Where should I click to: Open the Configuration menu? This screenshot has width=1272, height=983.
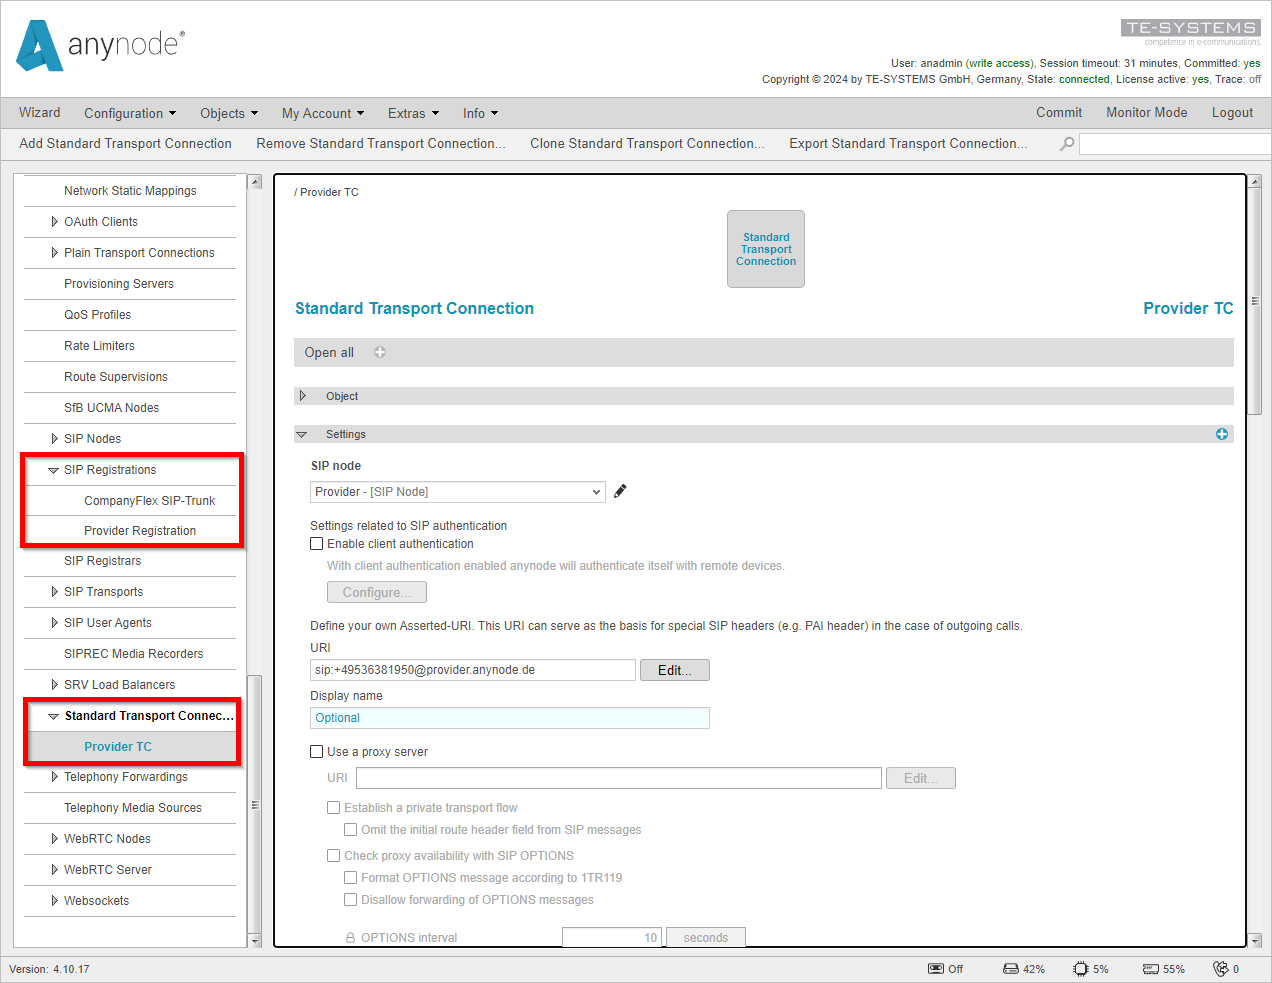click(130, 113)
